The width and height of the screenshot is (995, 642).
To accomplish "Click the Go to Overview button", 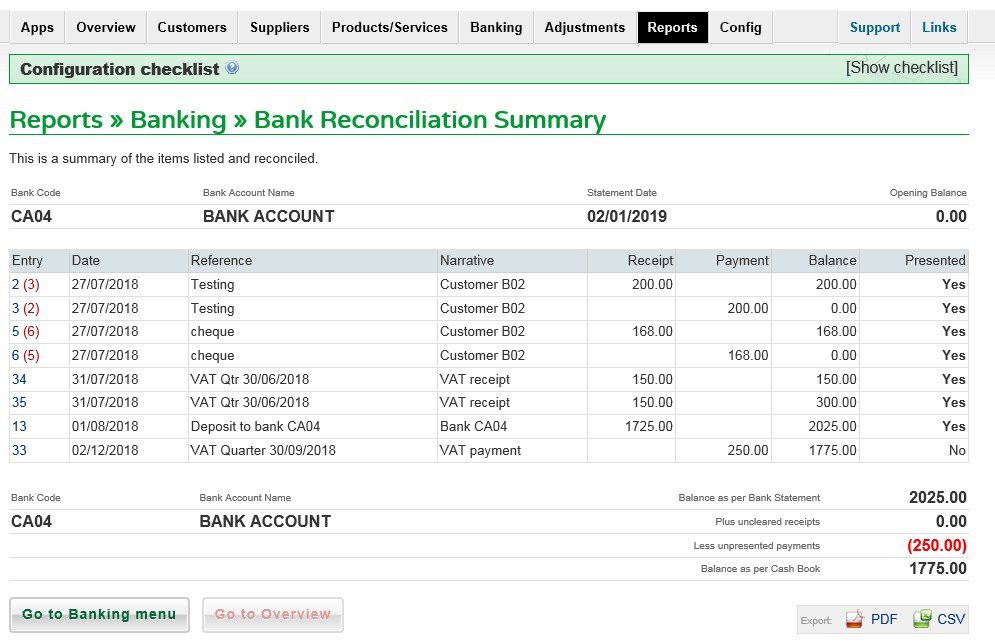I will (272, 614).
